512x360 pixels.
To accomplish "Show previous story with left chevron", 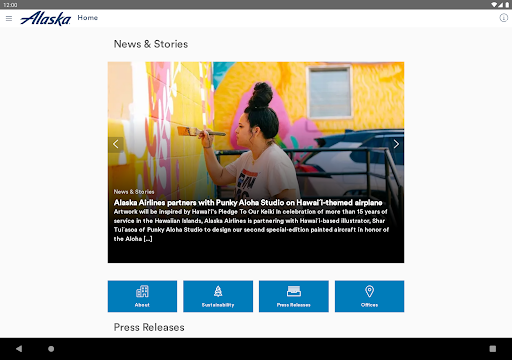I will [x=116, y=144].
